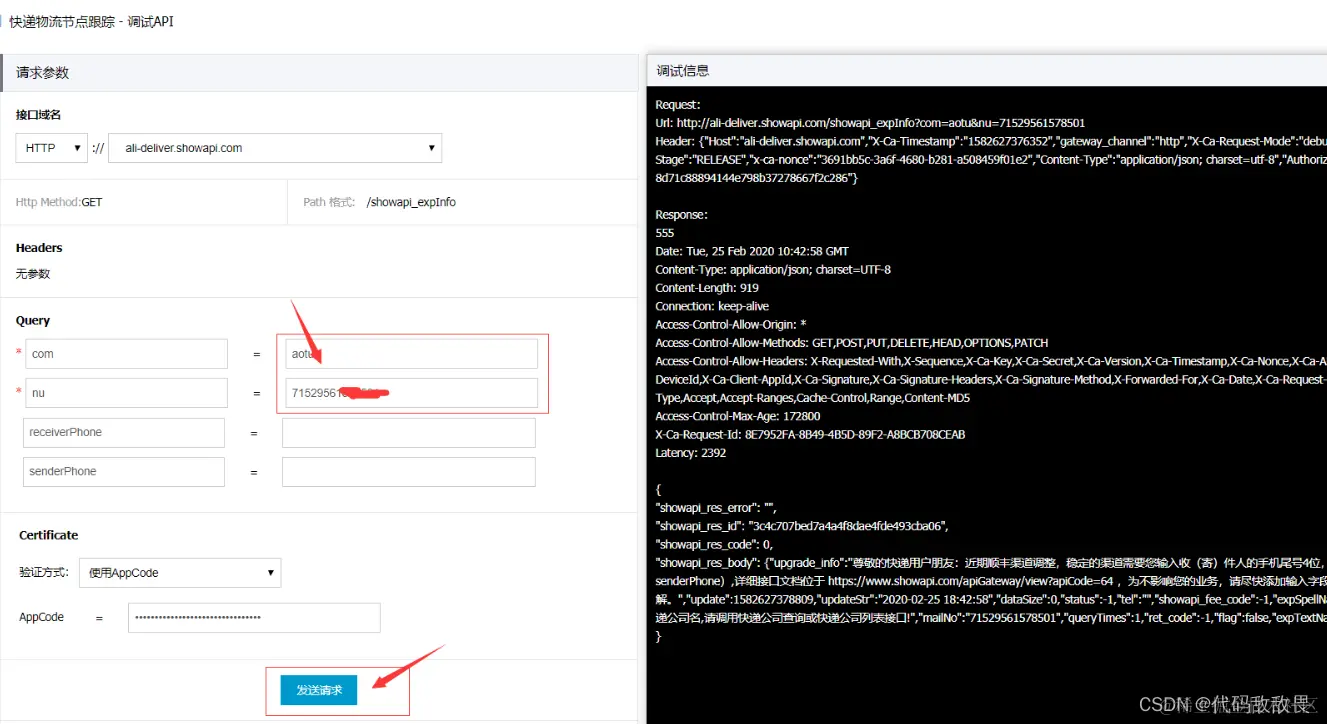Click the Content-Length: 919 line
The height and width of the screenshot is (724, 1327).
coord(707,288)
